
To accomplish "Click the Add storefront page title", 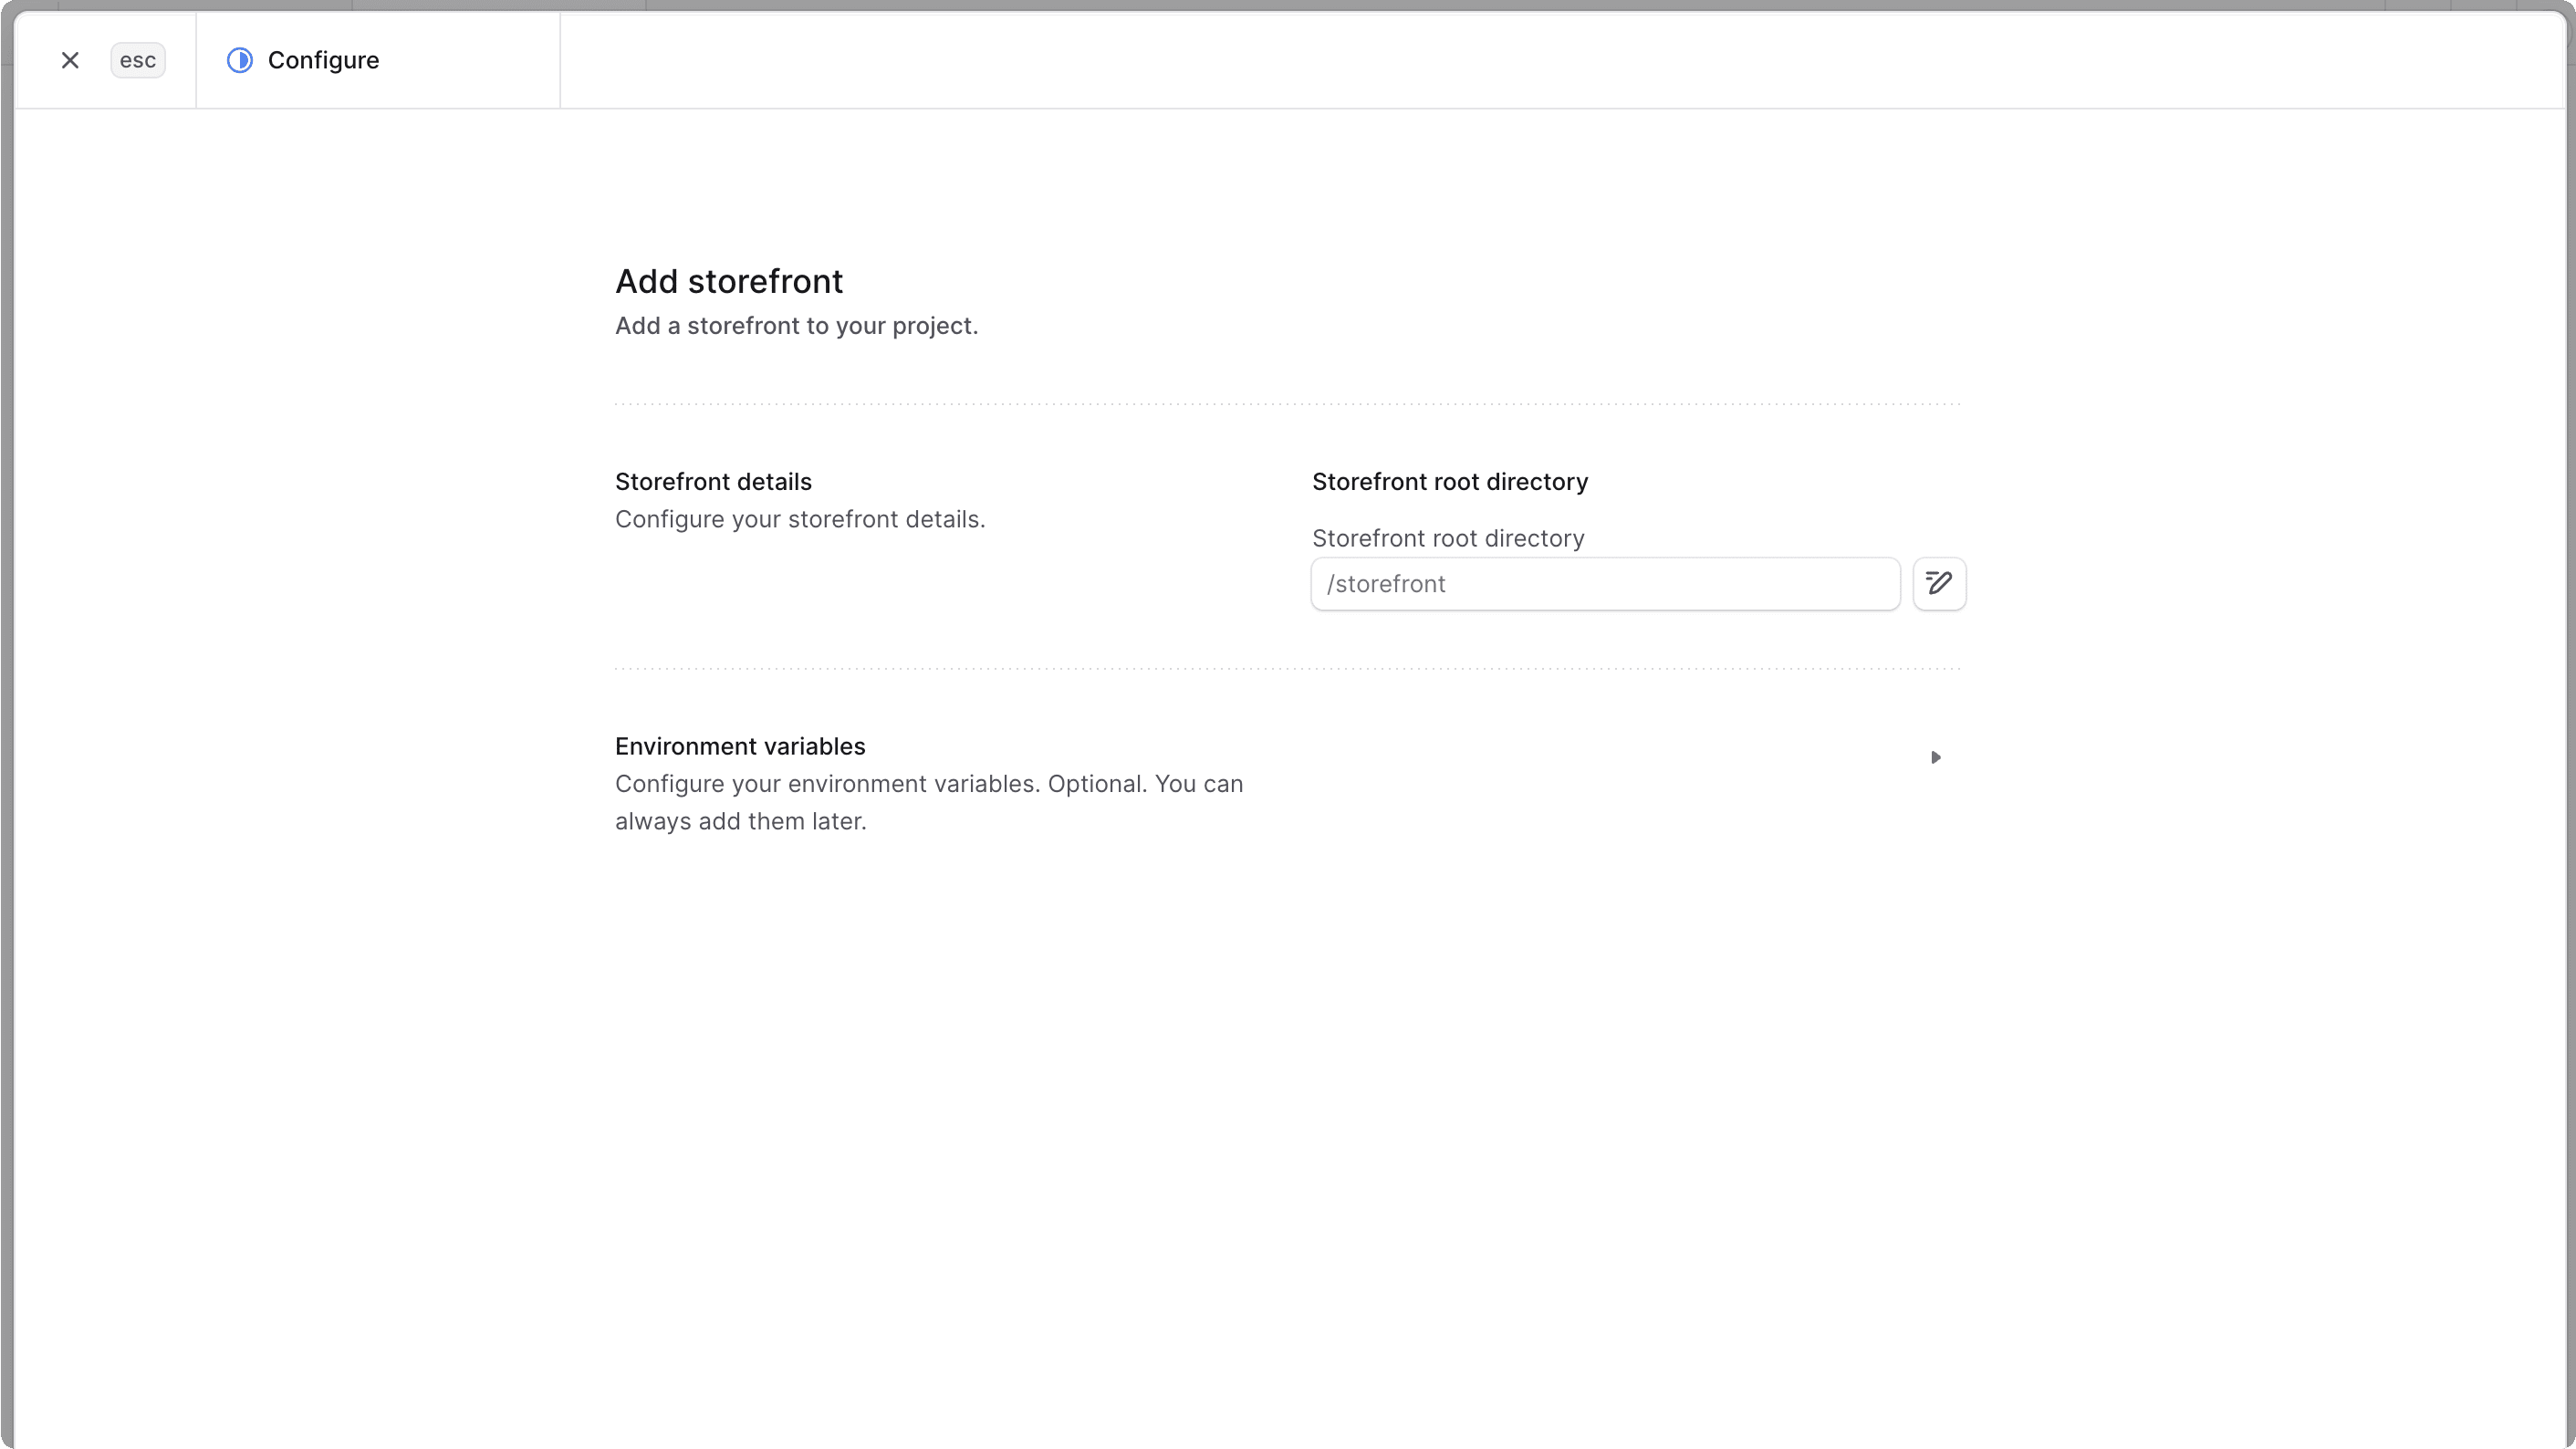I will coord(728,281).
